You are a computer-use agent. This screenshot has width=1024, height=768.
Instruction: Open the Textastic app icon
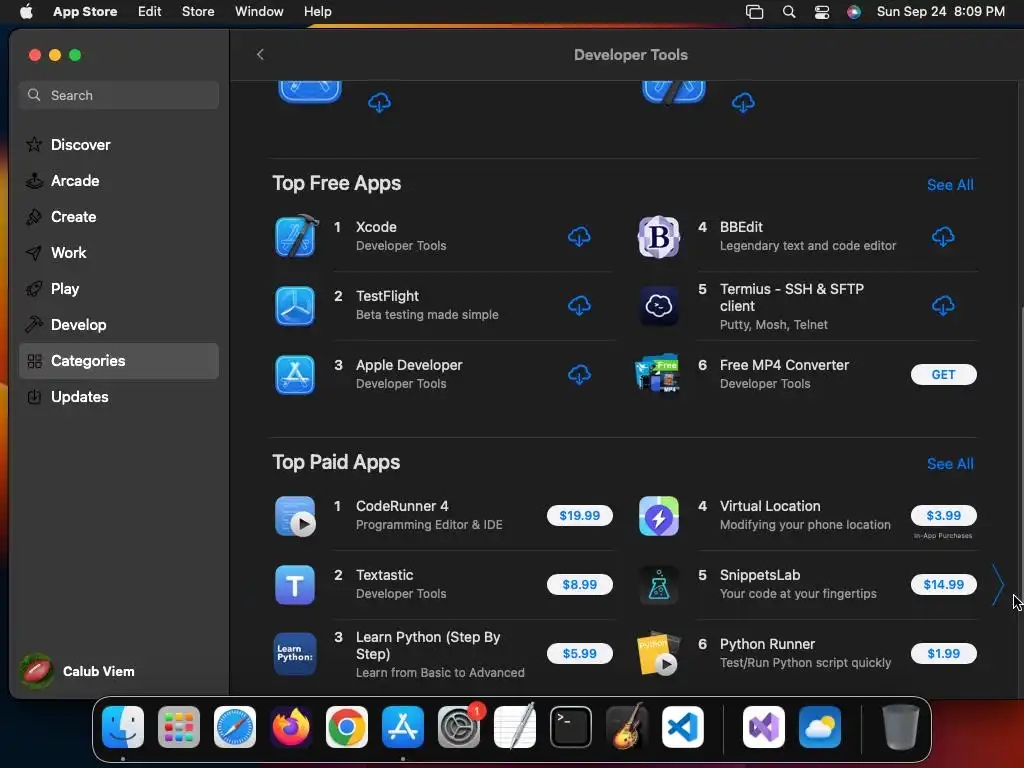point(295,585)
